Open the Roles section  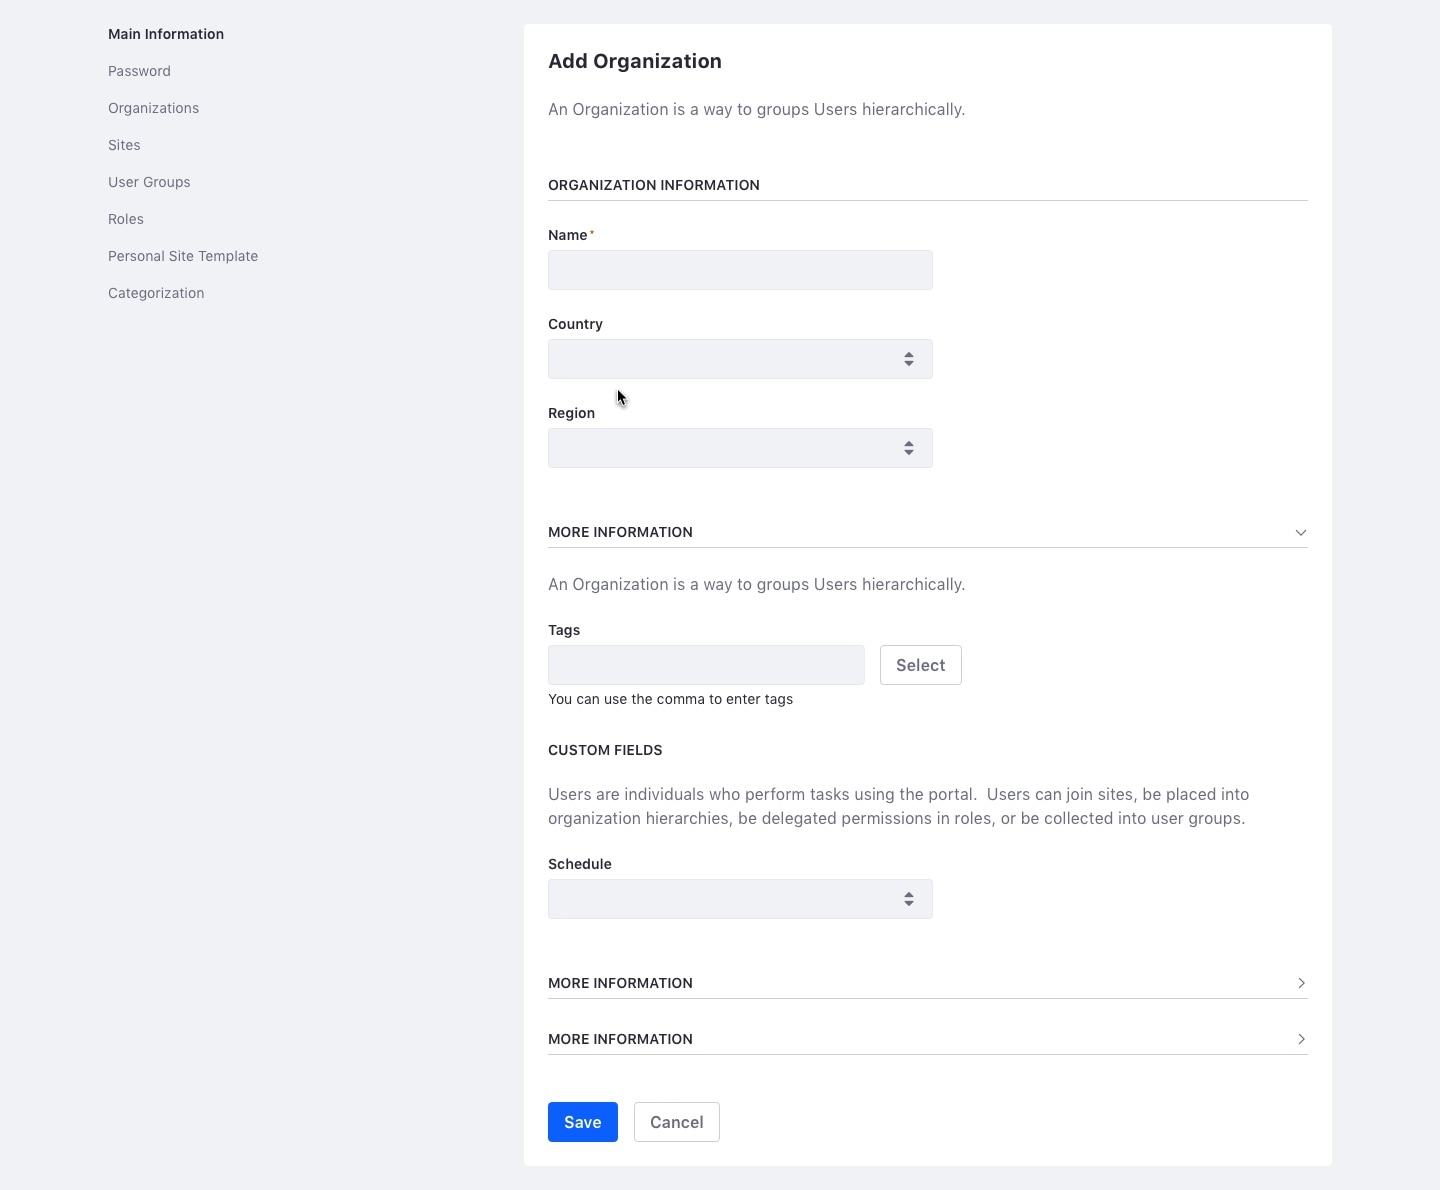(x=125, y=218)
